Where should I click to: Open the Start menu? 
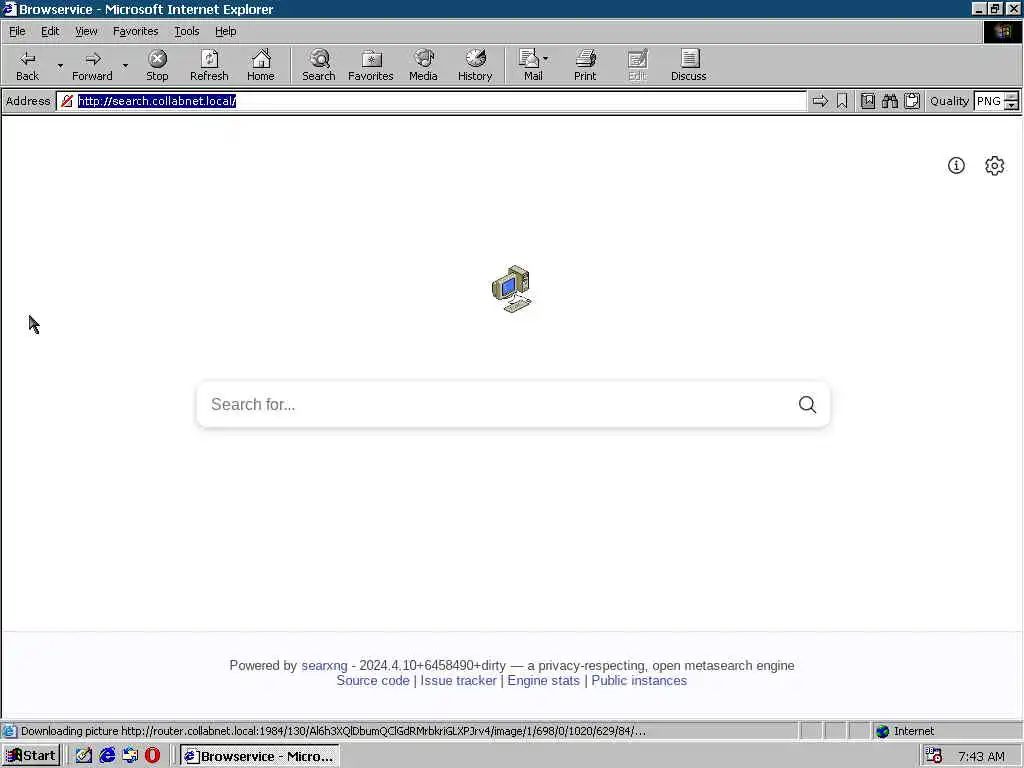pyautogui.click(x=31, y=756)
